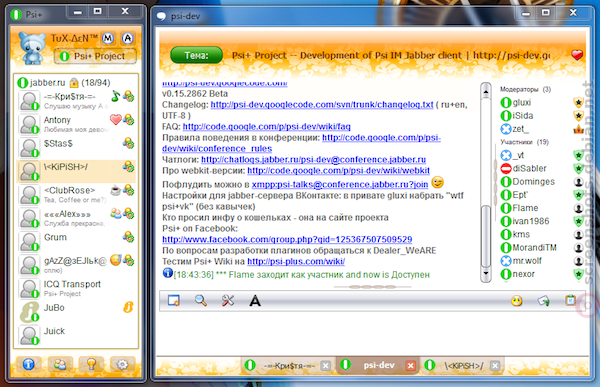Click scroll down arrow of chat log

click(486, 274)
